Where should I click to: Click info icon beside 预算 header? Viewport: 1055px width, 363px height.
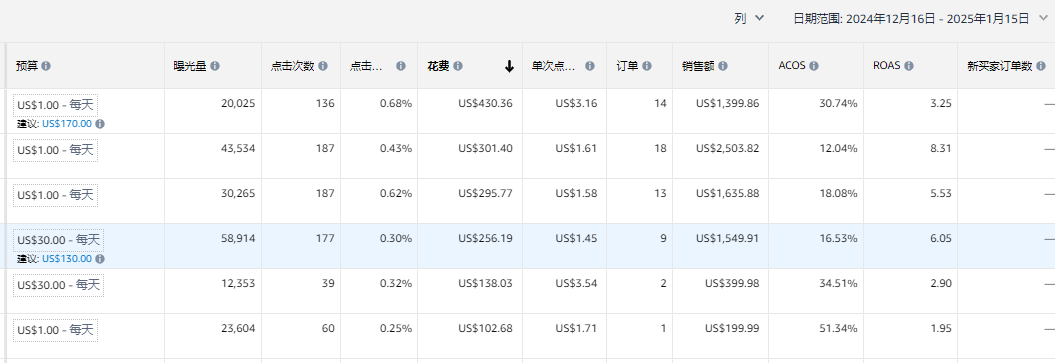[x=46, y=66]
